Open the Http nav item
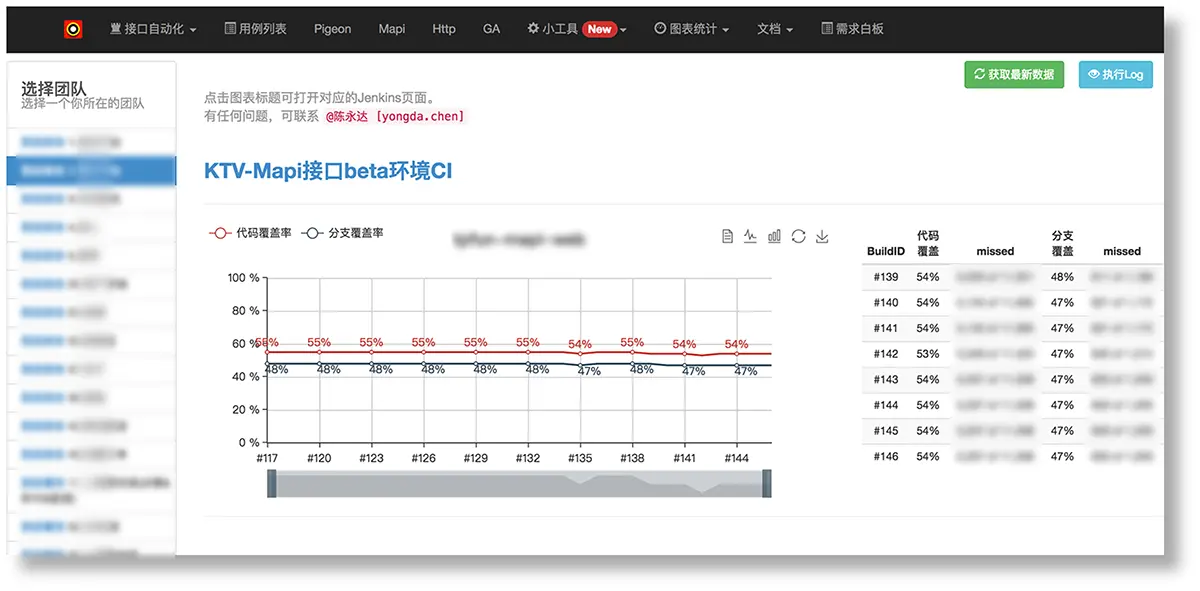The width and height of the screenshot is (1200, 591). click(444, 29)
